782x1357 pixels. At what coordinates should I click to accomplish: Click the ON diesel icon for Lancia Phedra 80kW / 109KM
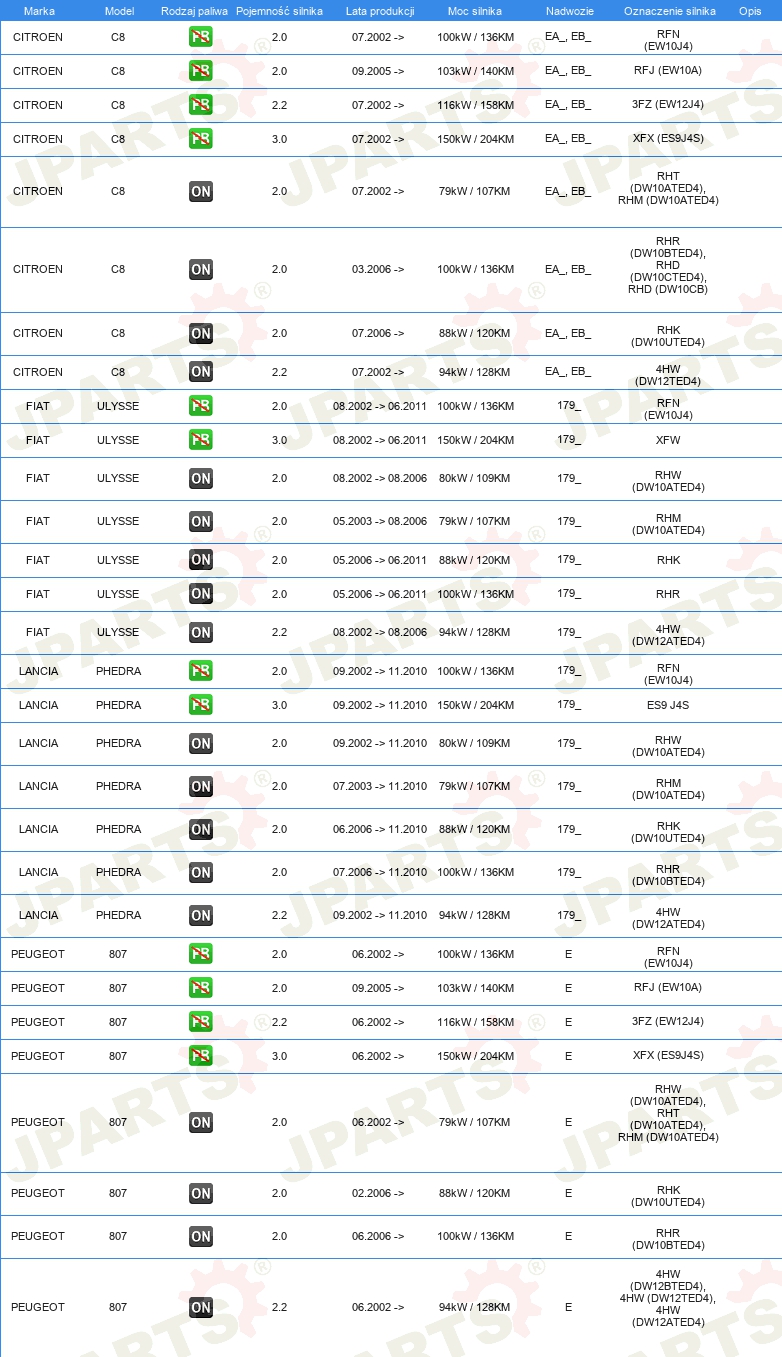click(x=201, y=743)
